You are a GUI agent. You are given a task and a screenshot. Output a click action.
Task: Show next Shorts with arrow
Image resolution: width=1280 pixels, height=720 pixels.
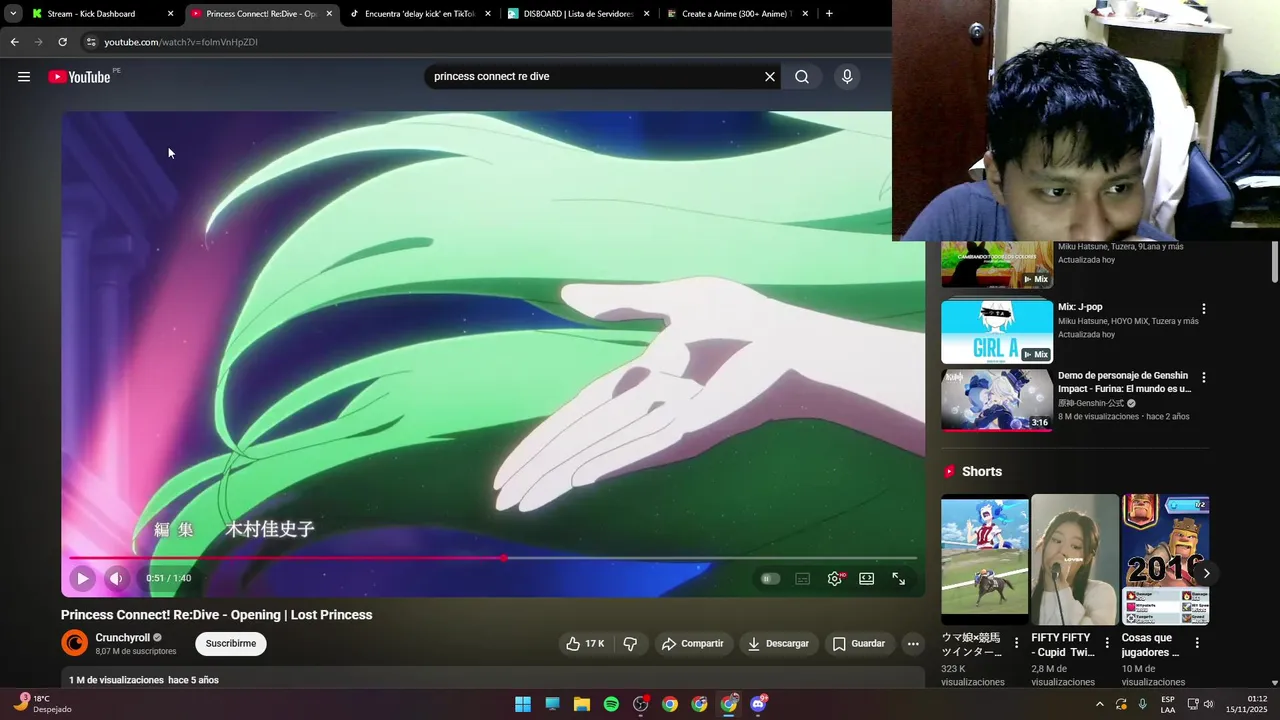point(1206,574)
